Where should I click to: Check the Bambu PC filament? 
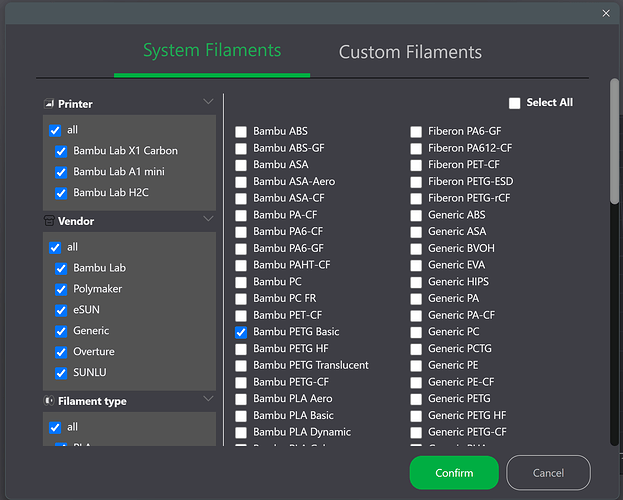click(241, 282)
